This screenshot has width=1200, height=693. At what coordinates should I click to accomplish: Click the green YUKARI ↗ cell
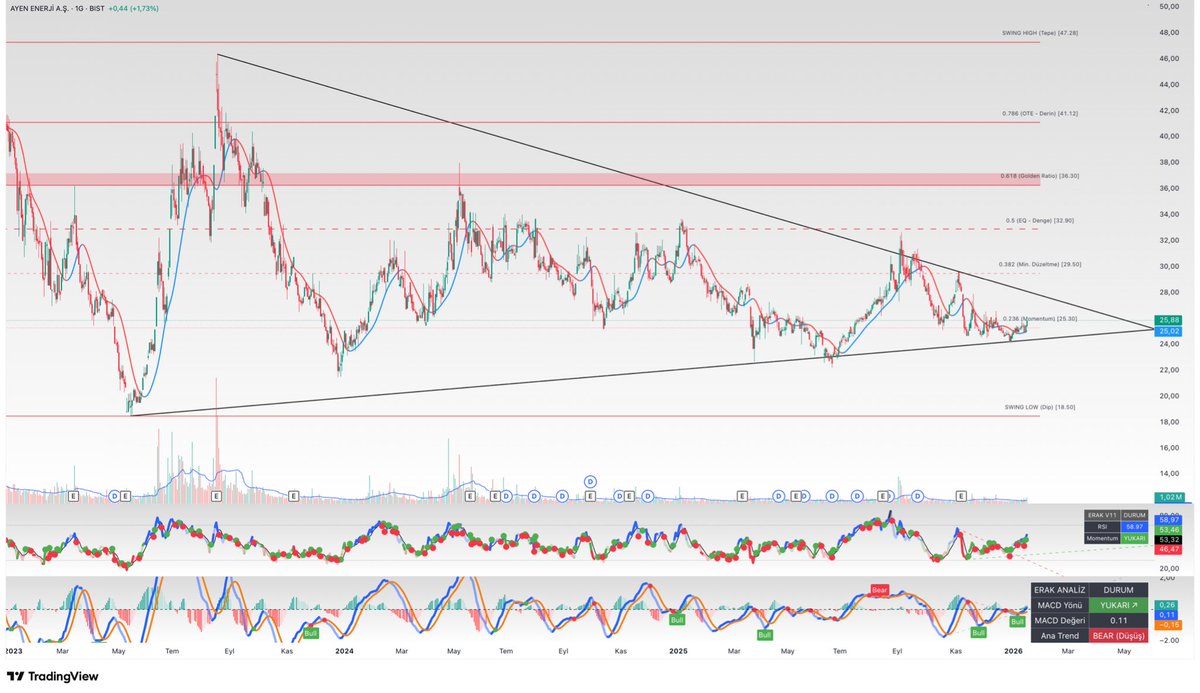click(1118, 605)
